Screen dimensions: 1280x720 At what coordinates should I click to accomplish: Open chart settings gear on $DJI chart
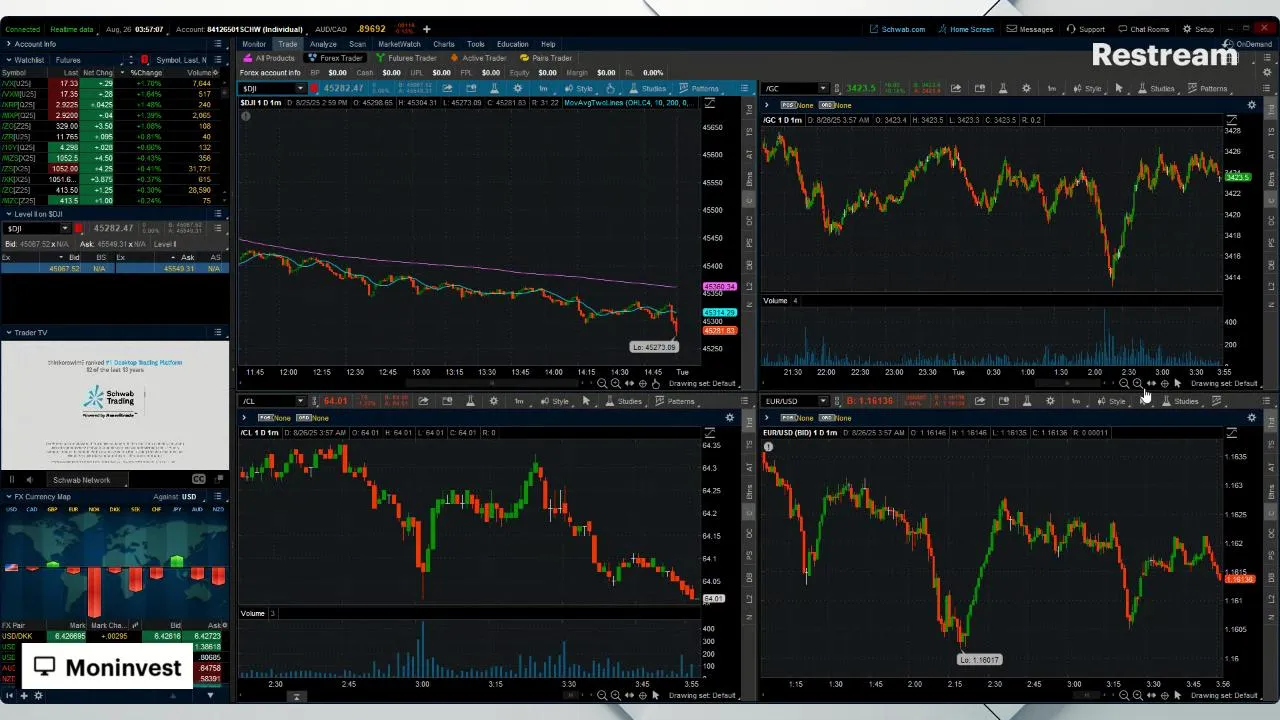click(517, 88)
